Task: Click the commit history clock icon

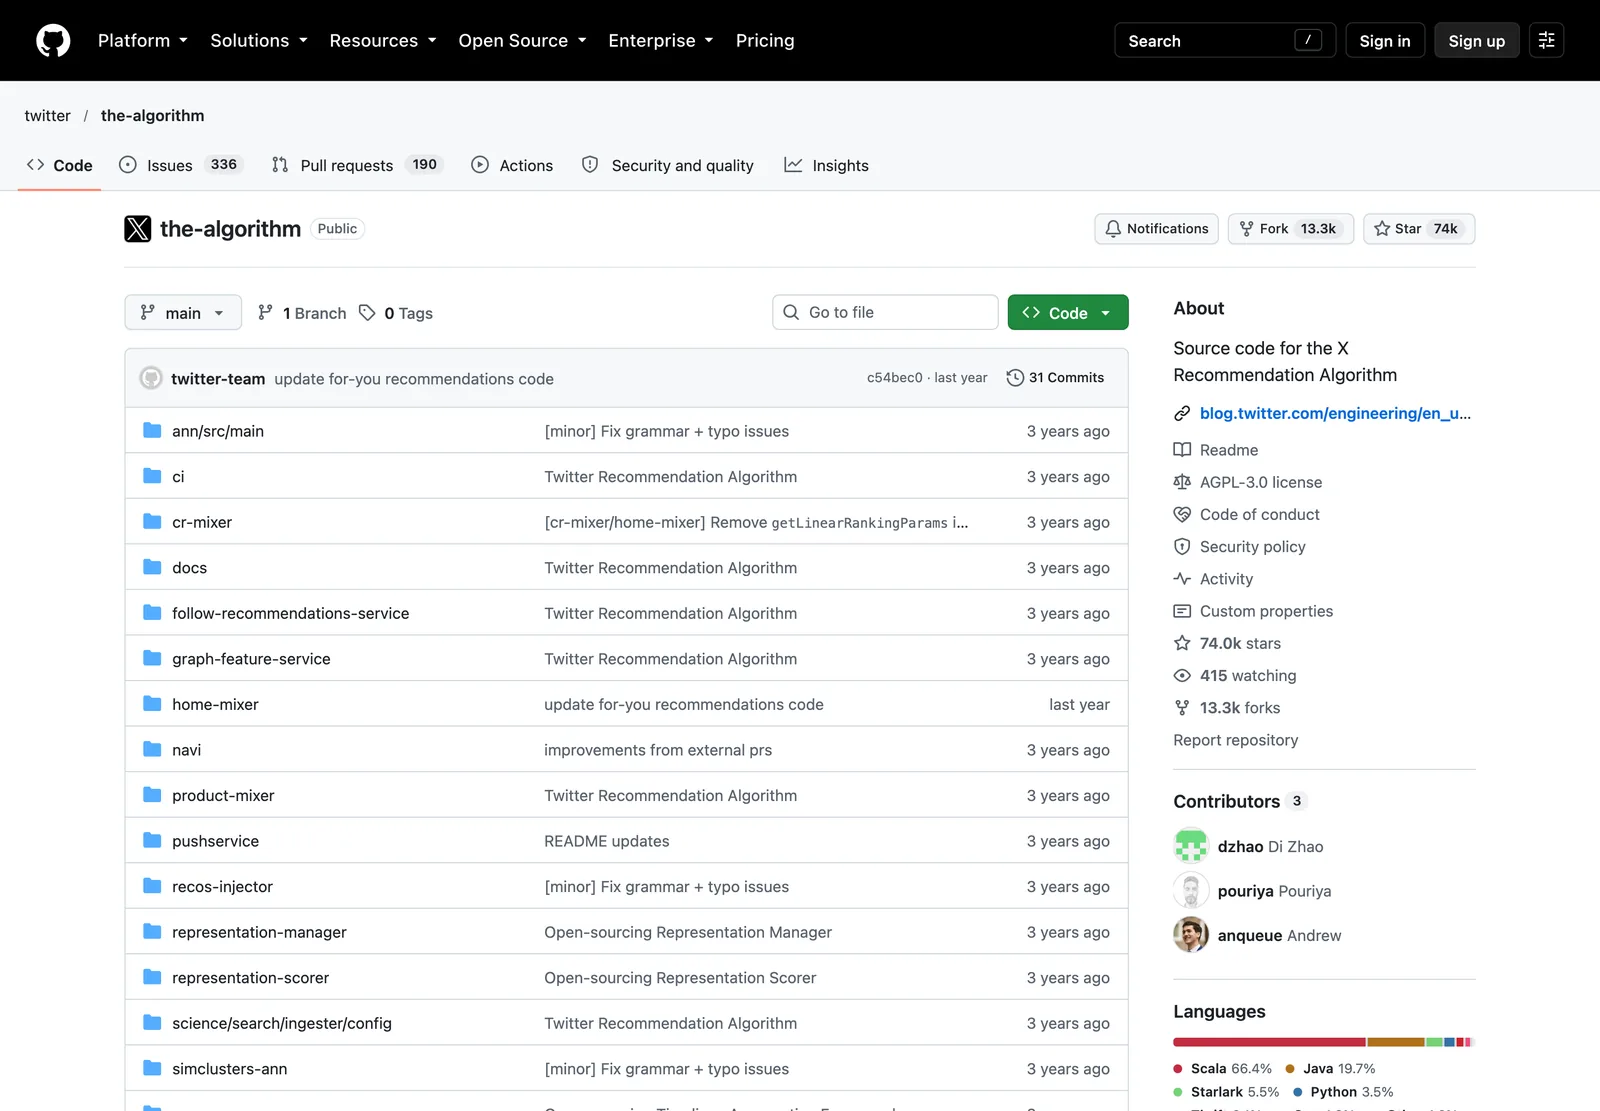Action: [1015, 378]
